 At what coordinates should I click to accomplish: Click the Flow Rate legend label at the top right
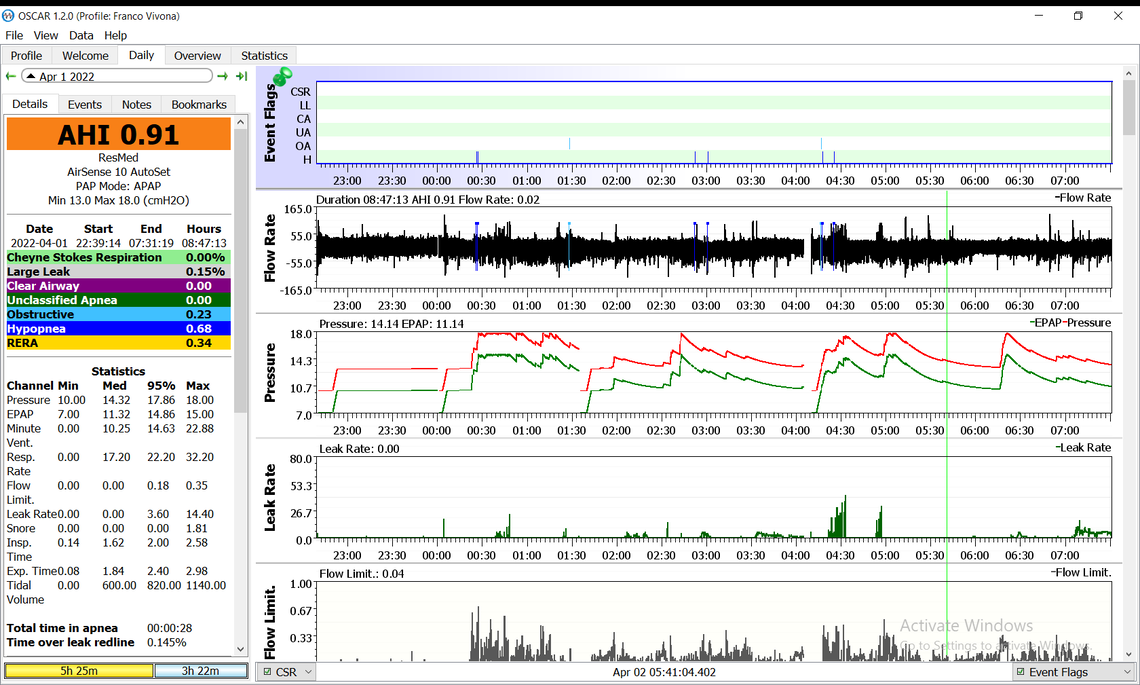1083,197
